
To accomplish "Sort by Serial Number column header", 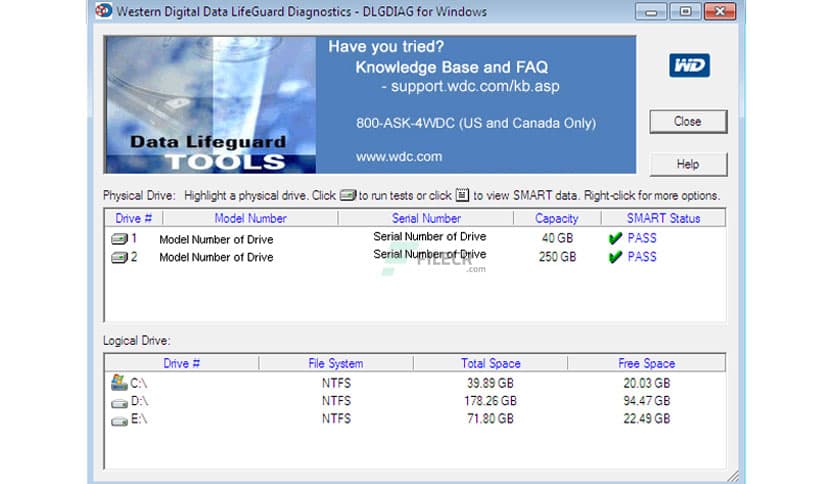I will point(426,218).
